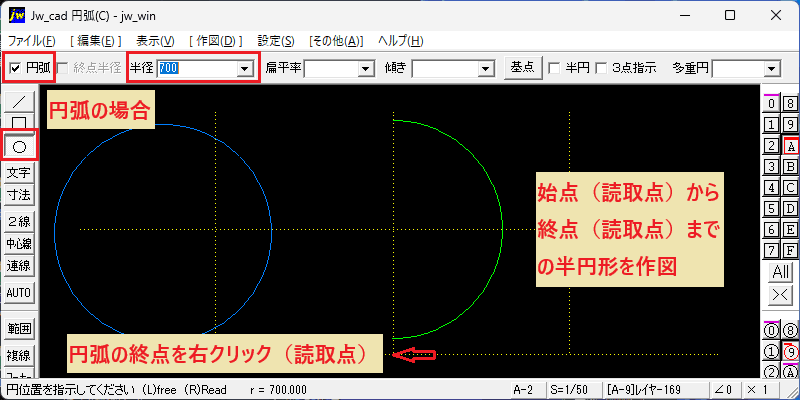
Task: Switch to square layer 8 button
Action: 790,104
